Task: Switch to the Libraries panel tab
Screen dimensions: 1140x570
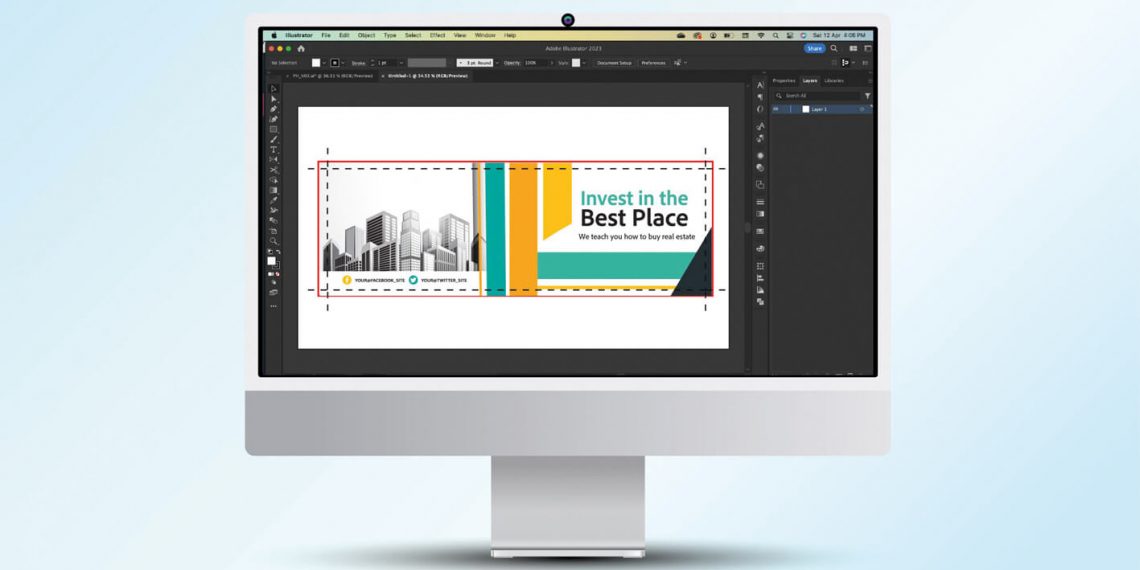Action: point(834,81)
